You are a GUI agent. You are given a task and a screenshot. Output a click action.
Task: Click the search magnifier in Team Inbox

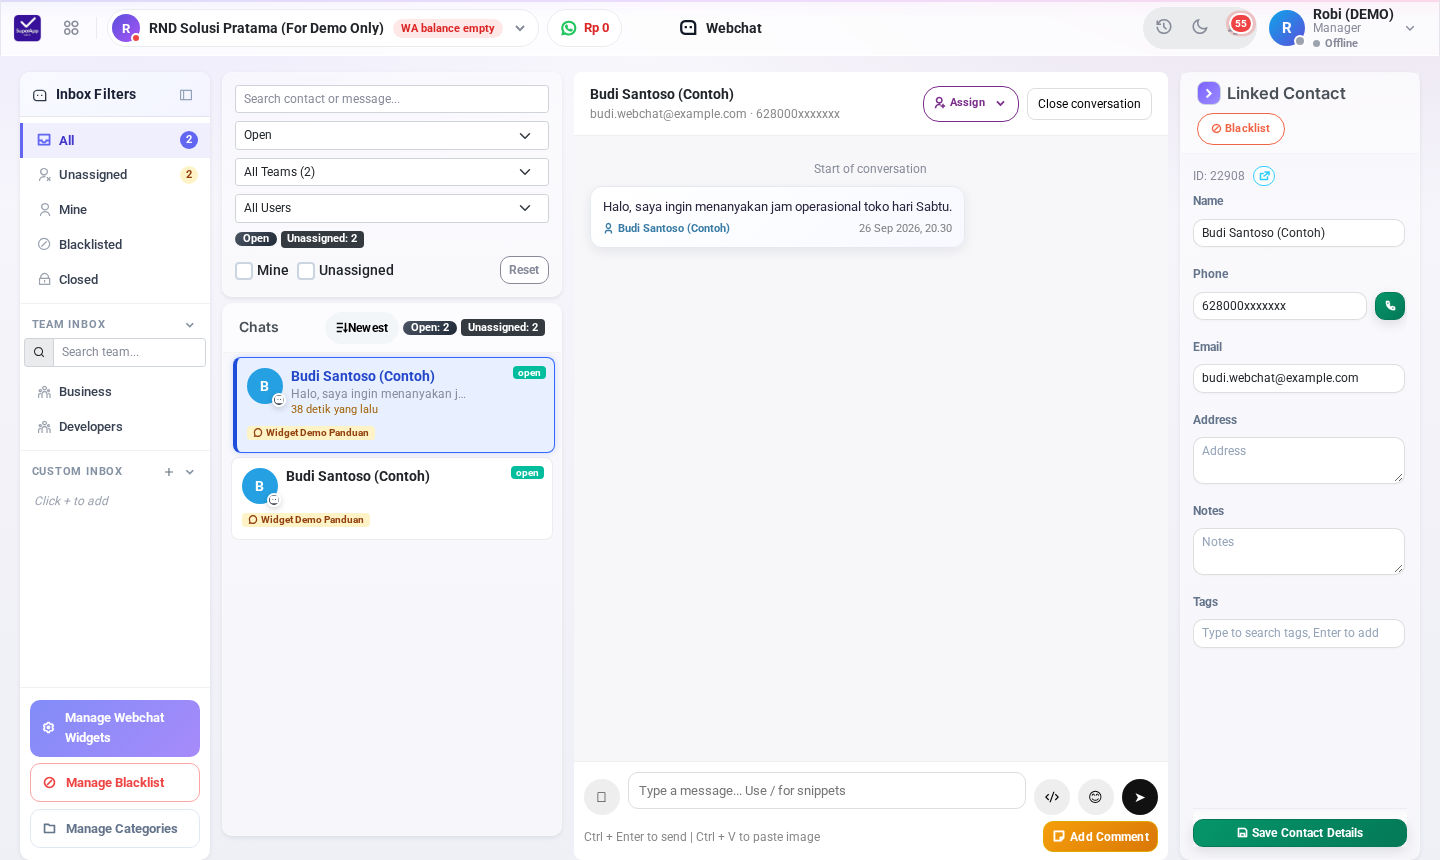click(39, 352)
